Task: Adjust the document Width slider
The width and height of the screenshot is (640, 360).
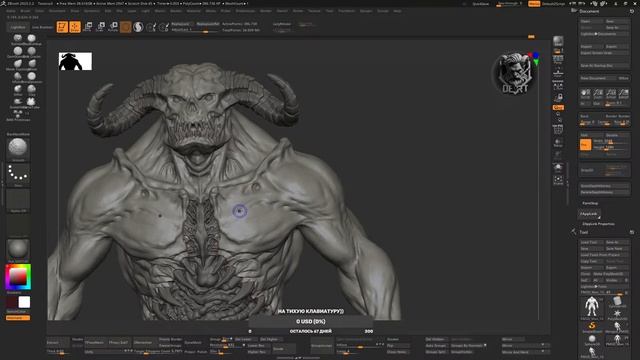Action: [610, 141]
